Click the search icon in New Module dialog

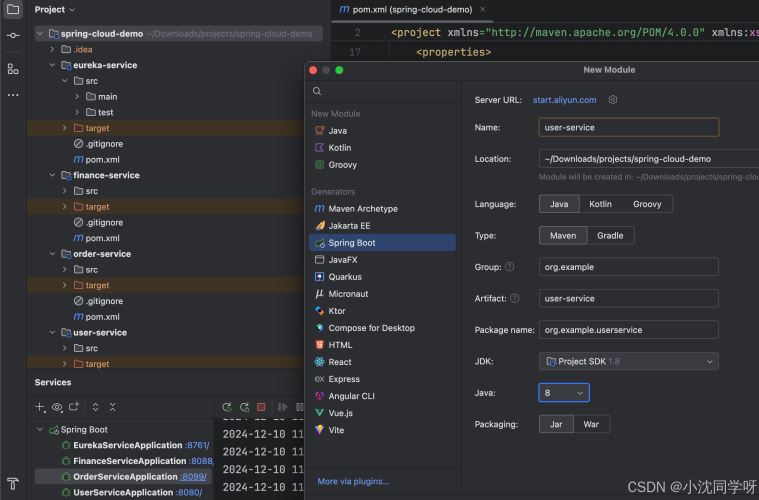tap(317, 91)
